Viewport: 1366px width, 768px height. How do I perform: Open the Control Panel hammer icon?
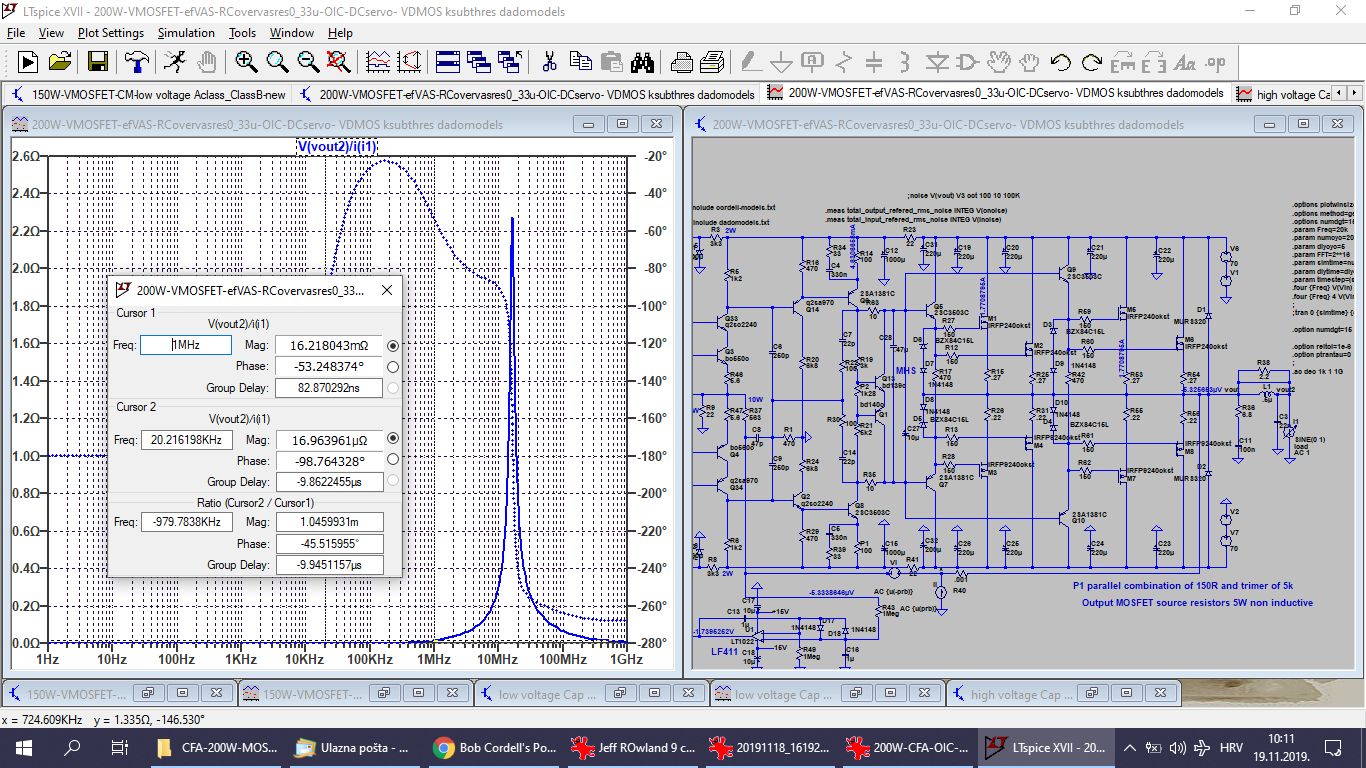(136, 62)
